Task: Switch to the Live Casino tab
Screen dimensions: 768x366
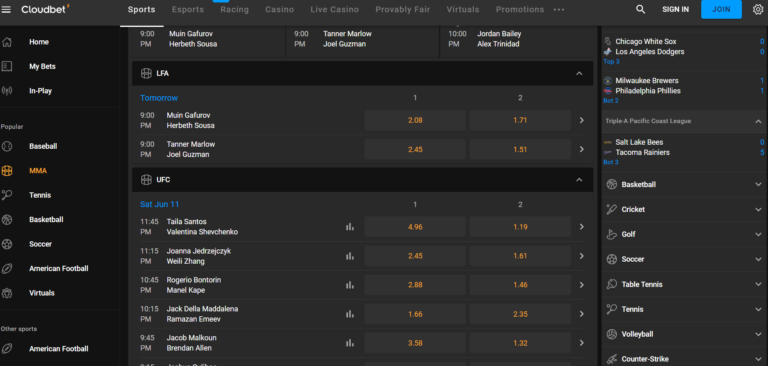Action: [x=335, y=10]
